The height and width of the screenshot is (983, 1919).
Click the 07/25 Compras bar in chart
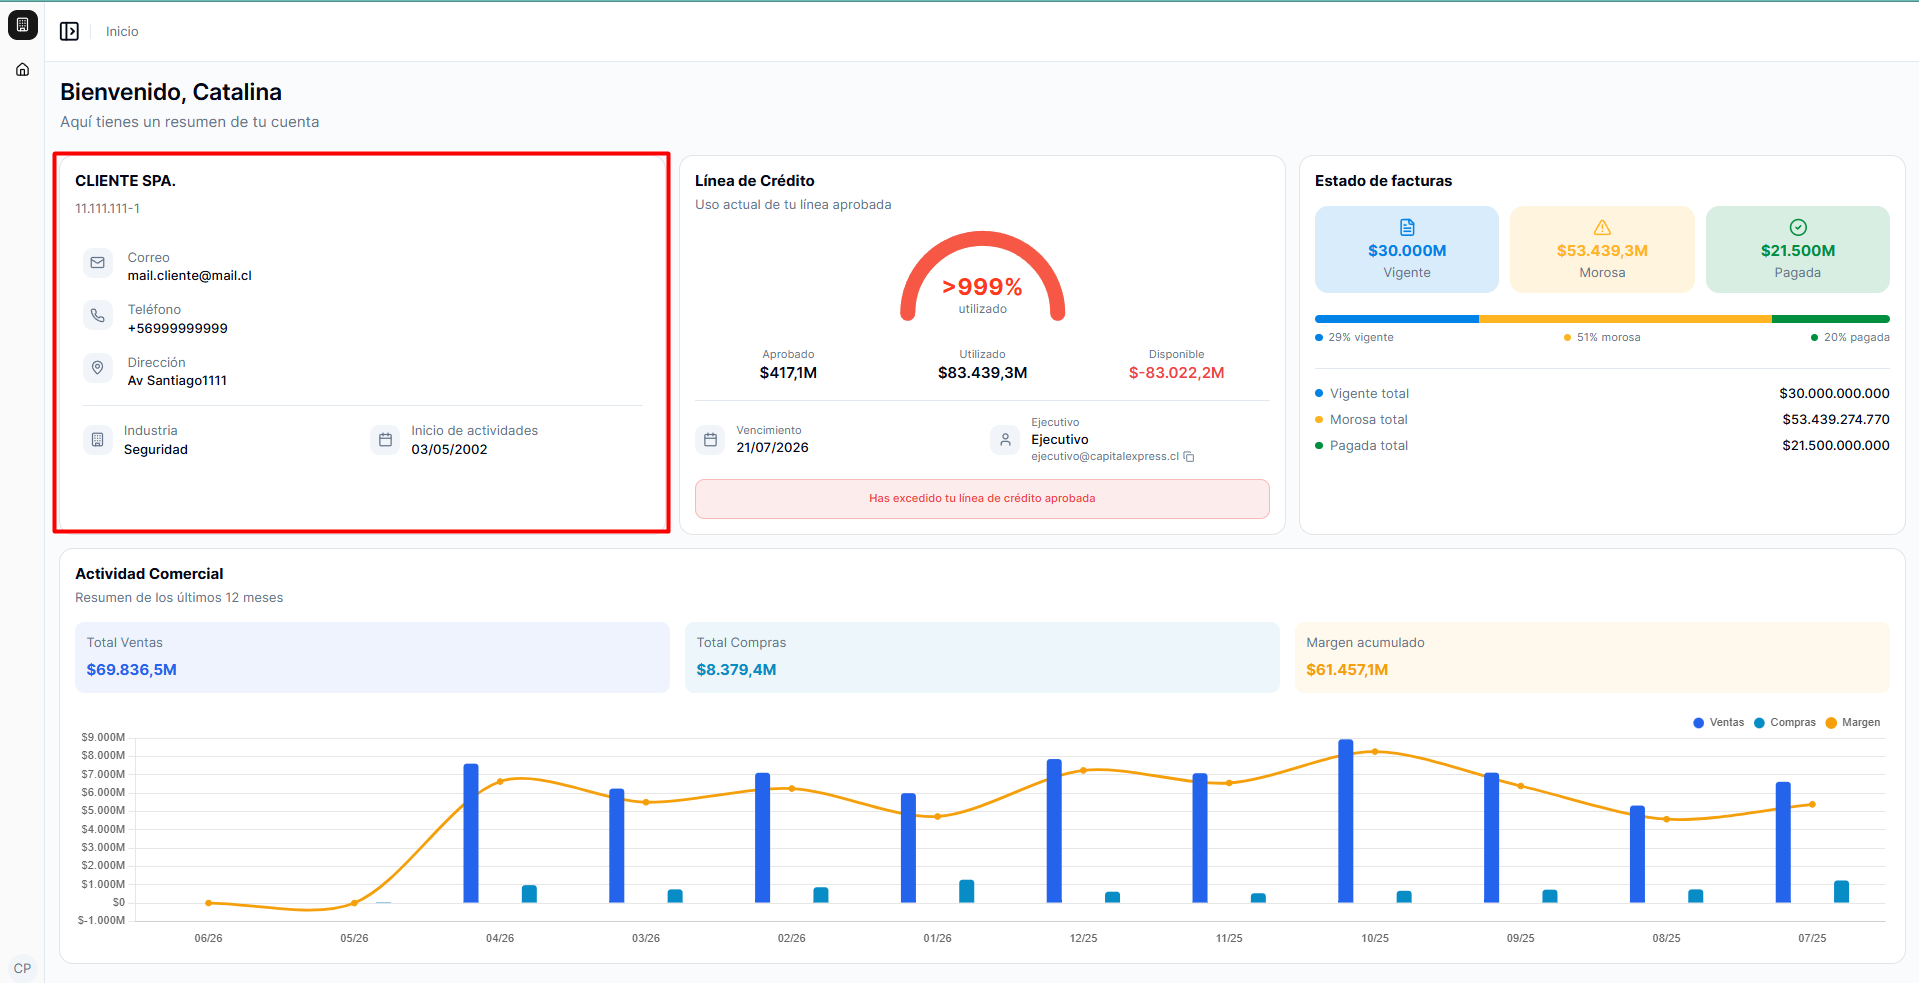click(1841, 891)
